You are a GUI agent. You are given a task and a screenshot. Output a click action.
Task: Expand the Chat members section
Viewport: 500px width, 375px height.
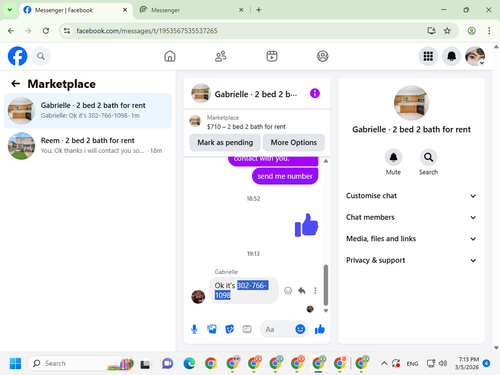coord(411,217)
